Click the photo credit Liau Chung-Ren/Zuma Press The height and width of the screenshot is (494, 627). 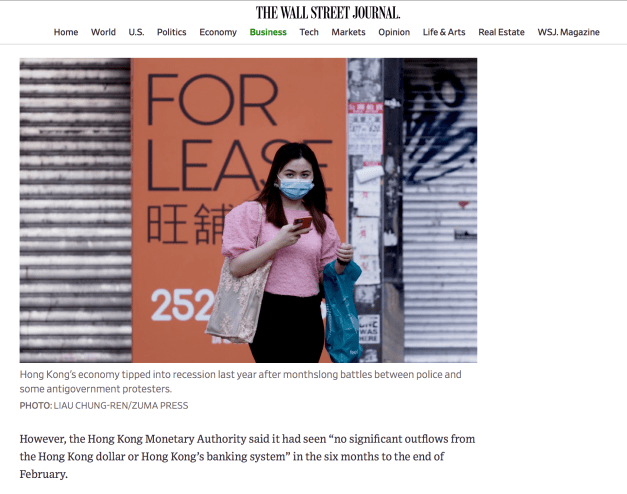pyautogui.click(x=104, y=406)
